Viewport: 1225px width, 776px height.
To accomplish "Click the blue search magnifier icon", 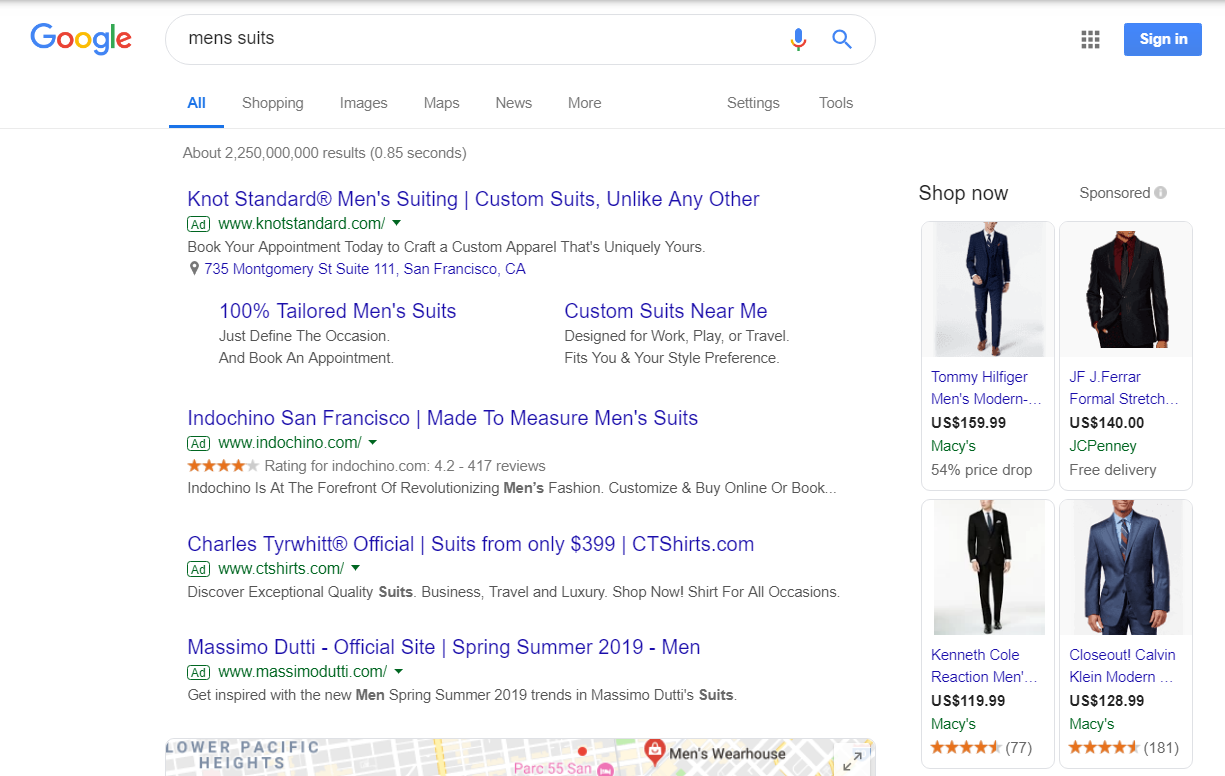I will coord(842,39).
